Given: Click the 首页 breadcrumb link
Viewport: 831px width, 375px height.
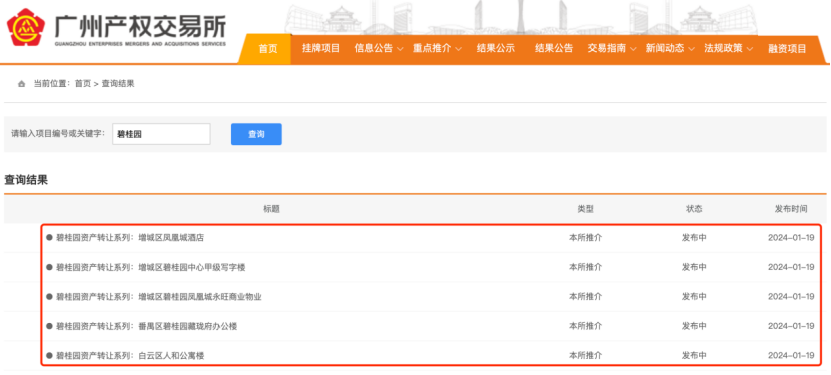Looking at the screenshot, I should [83, 84].
